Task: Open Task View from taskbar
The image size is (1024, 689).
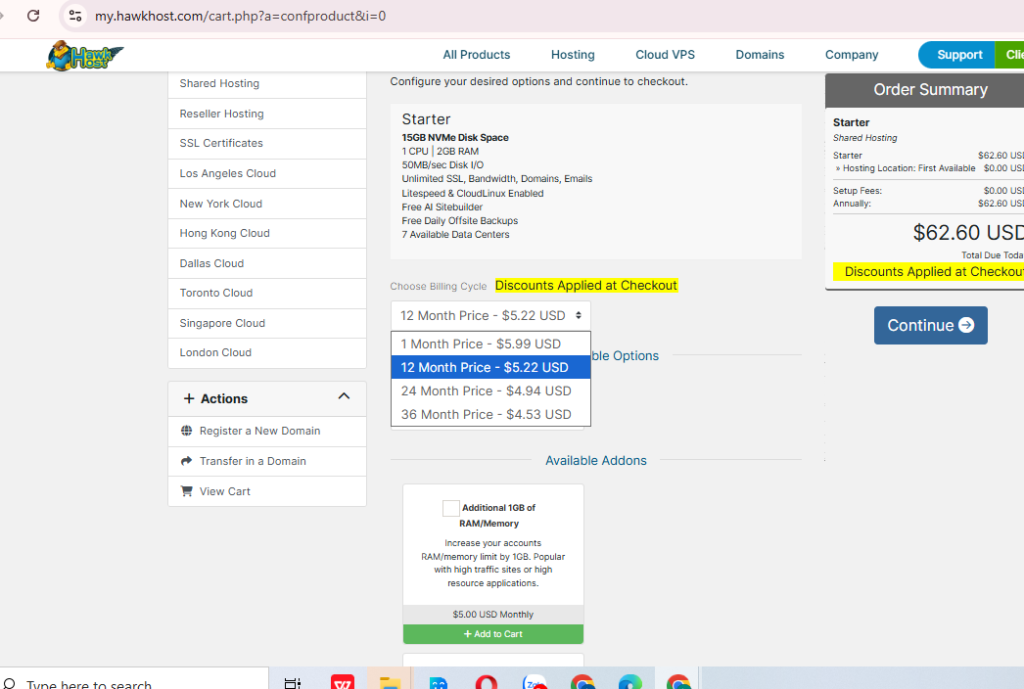Action: [293, 682]
